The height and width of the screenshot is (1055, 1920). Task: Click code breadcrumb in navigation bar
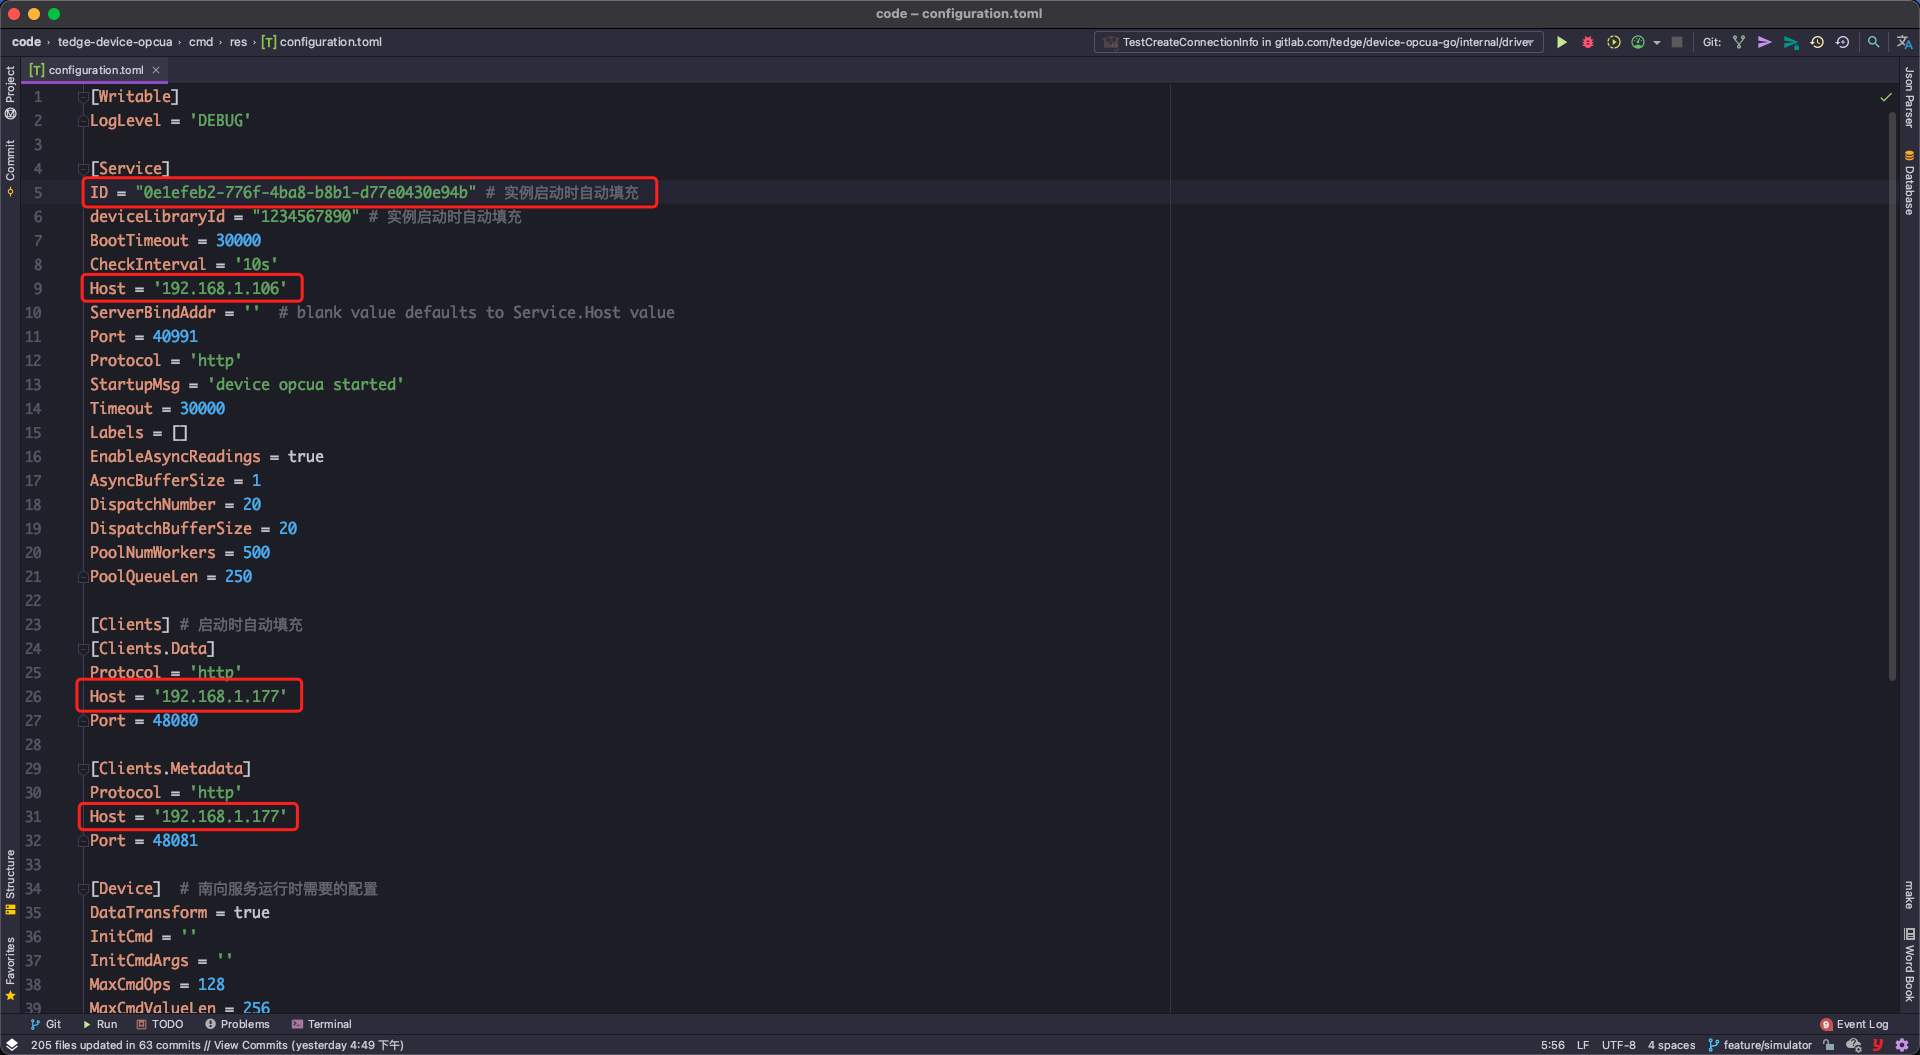[26, 42]
